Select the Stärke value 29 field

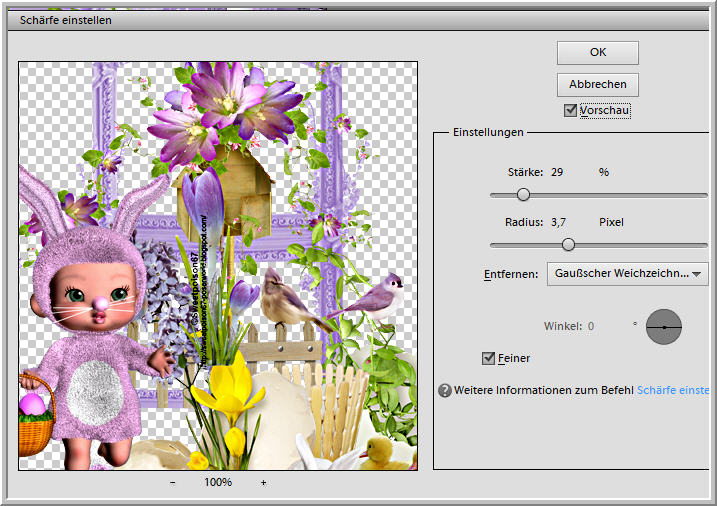coord(557,172)
